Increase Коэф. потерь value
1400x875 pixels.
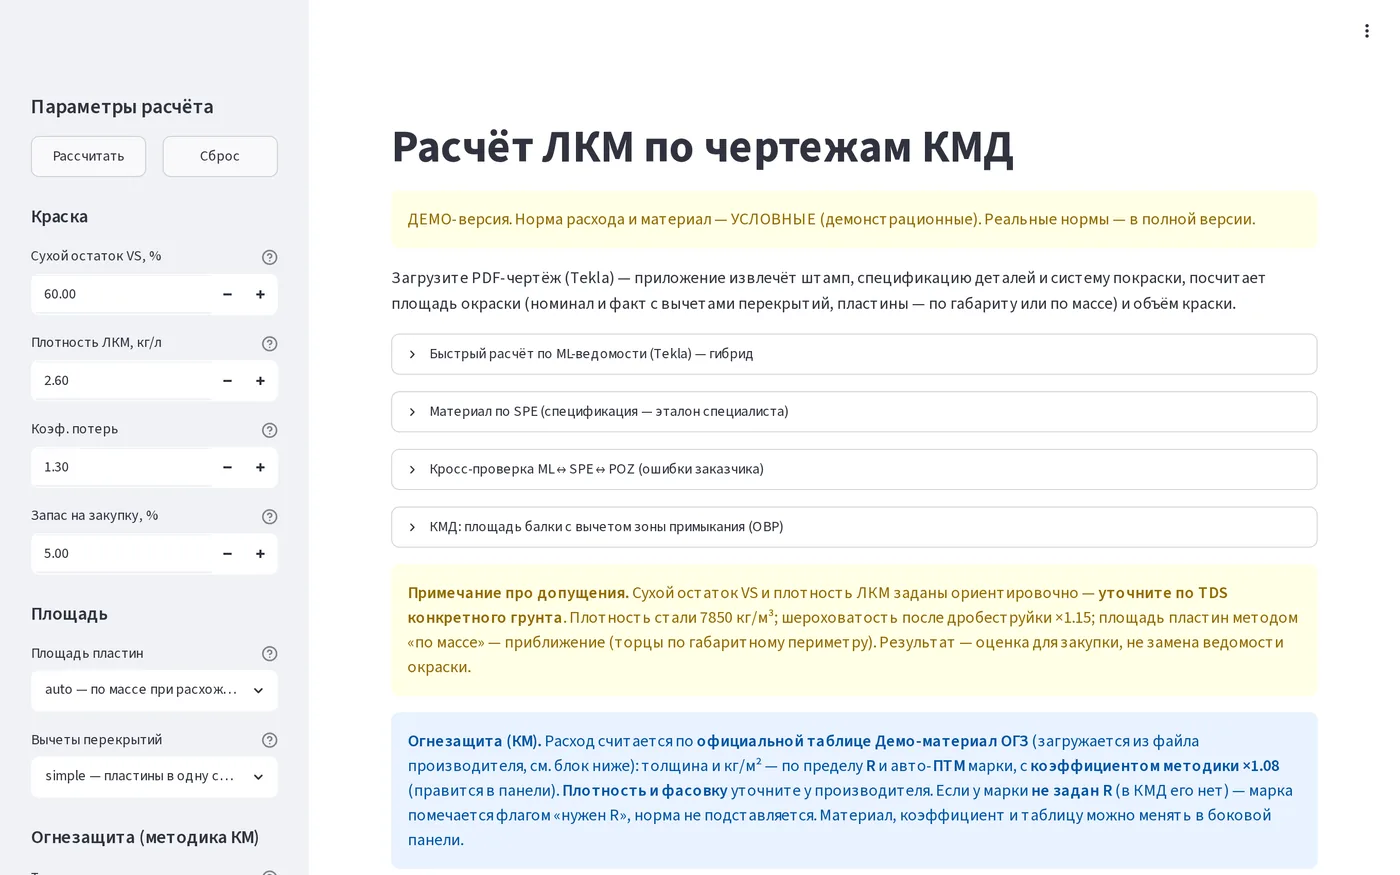260,467
